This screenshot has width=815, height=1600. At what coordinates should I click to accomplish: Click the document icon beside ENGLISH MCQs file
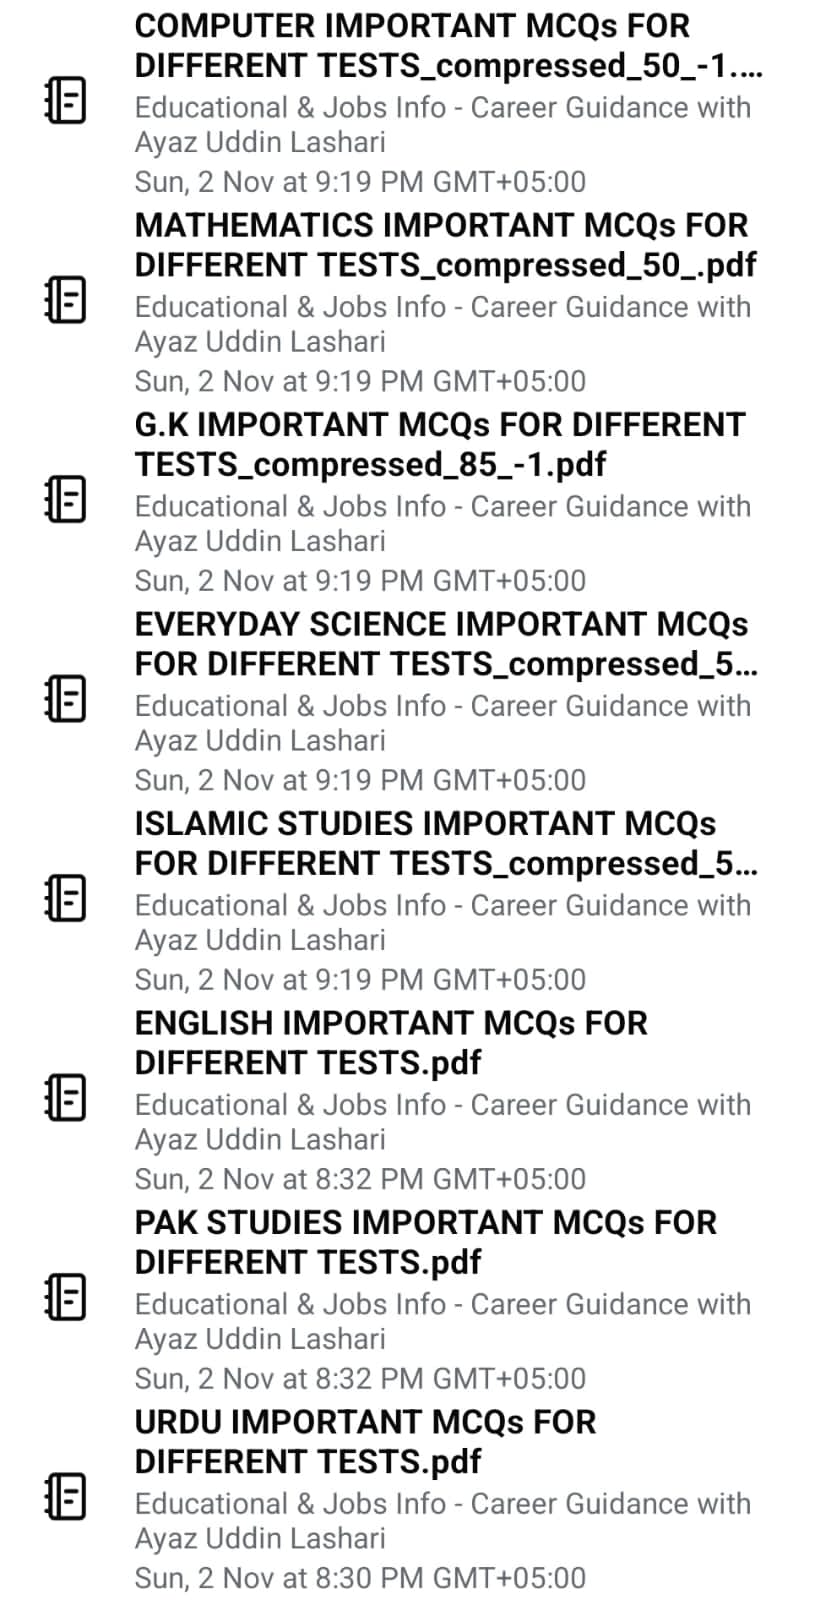[x=66, y=1097]
